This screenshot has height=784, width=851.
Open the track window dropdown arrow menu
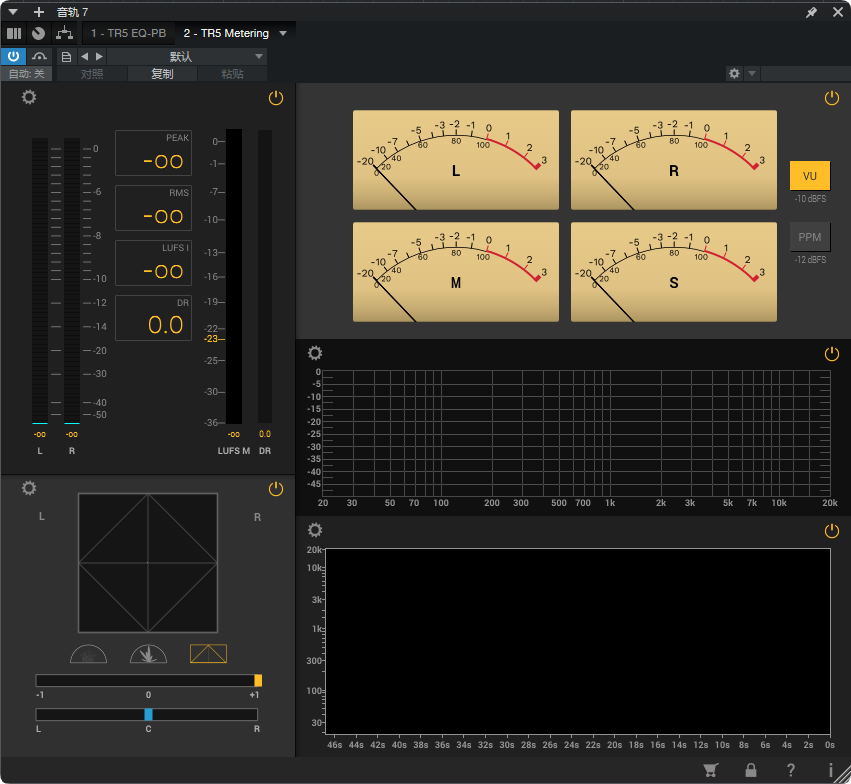13,11
